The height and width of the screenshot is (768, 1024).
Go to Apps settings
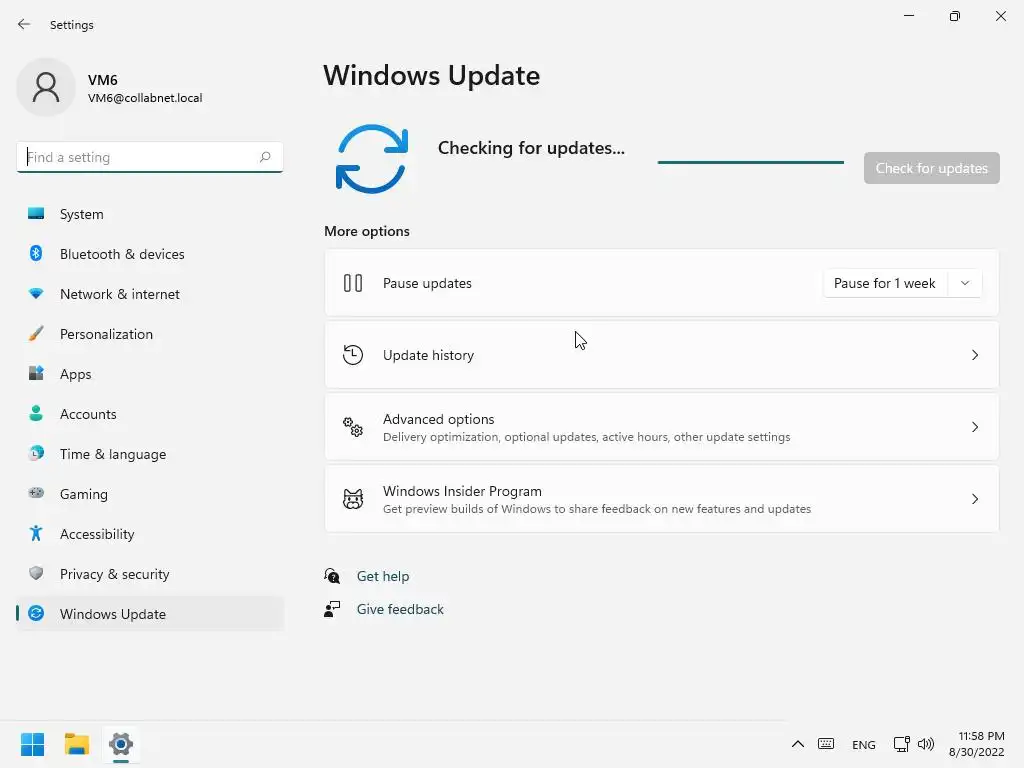[x=150, y=374]
